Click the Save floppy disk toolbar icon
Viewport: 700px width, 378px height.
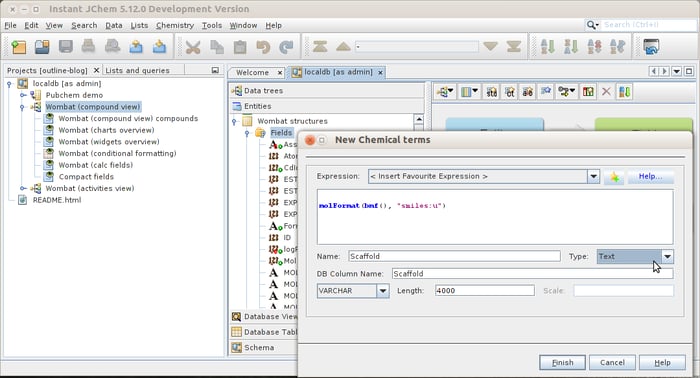pos(66,46)
